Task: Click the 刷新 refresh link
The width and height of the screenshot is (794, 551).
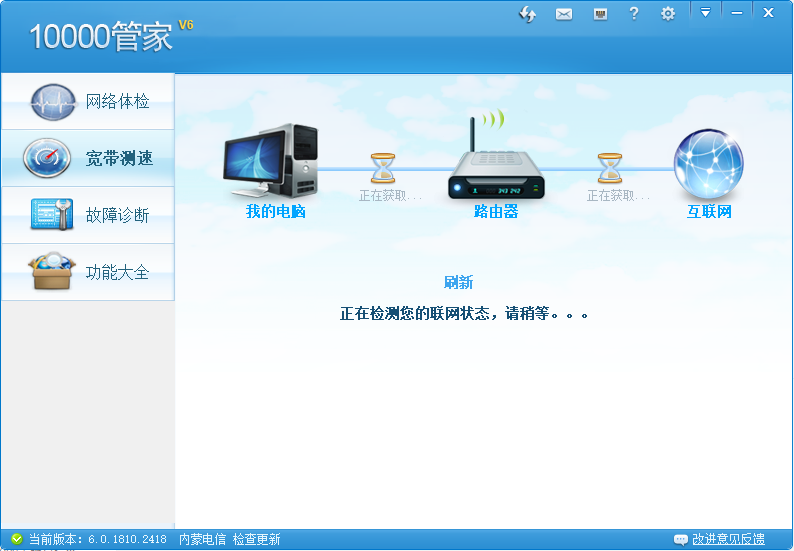Action: 458,282
